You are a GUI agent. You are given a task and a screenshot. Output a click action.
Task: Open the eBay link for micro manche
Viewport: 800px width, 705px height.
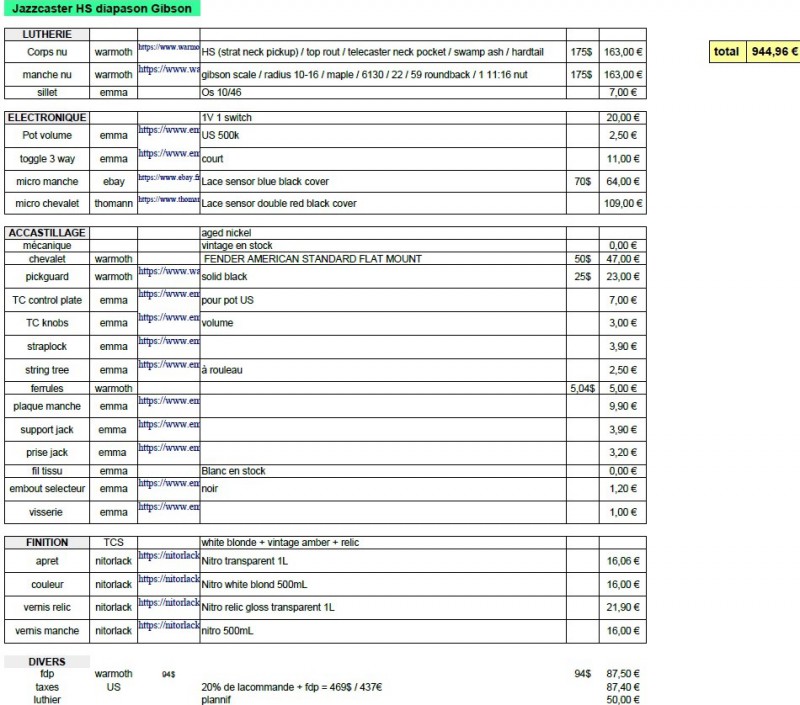coord(168,177)
